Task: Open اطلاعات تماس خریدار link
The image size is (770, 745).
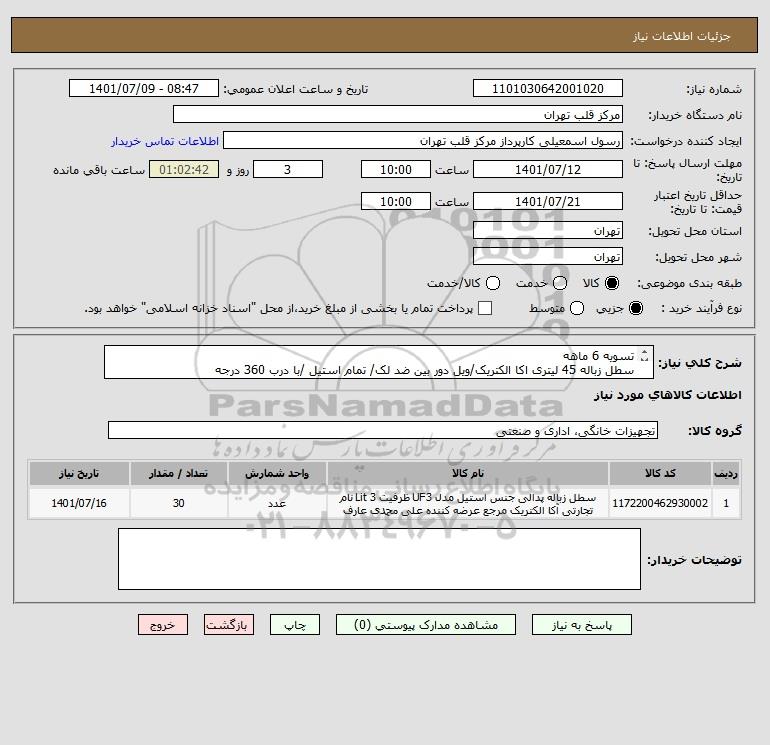Action: tap(165, 141)
